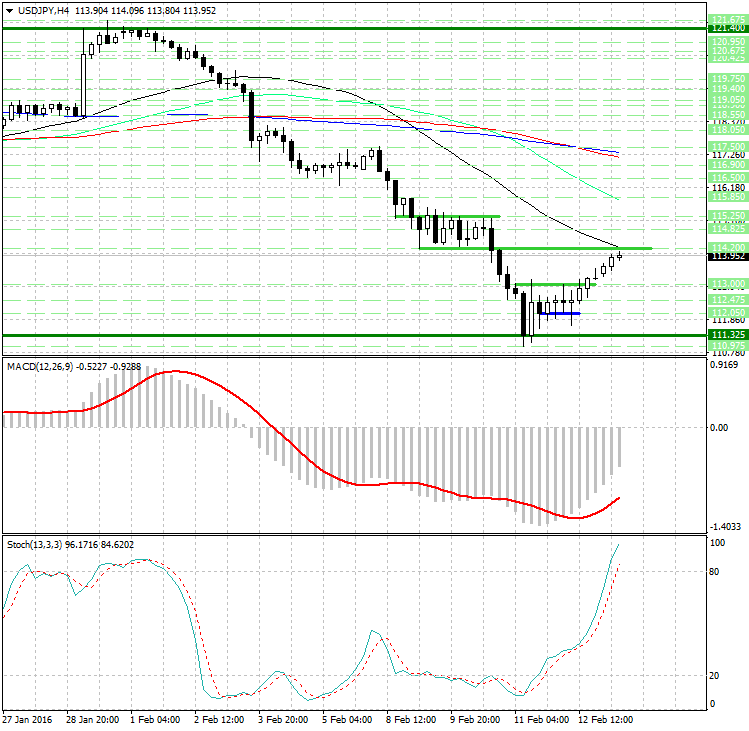749x731 pixels.
Task: Click the 121.400 resistance level price label
Action: click(x=728, y=28)
